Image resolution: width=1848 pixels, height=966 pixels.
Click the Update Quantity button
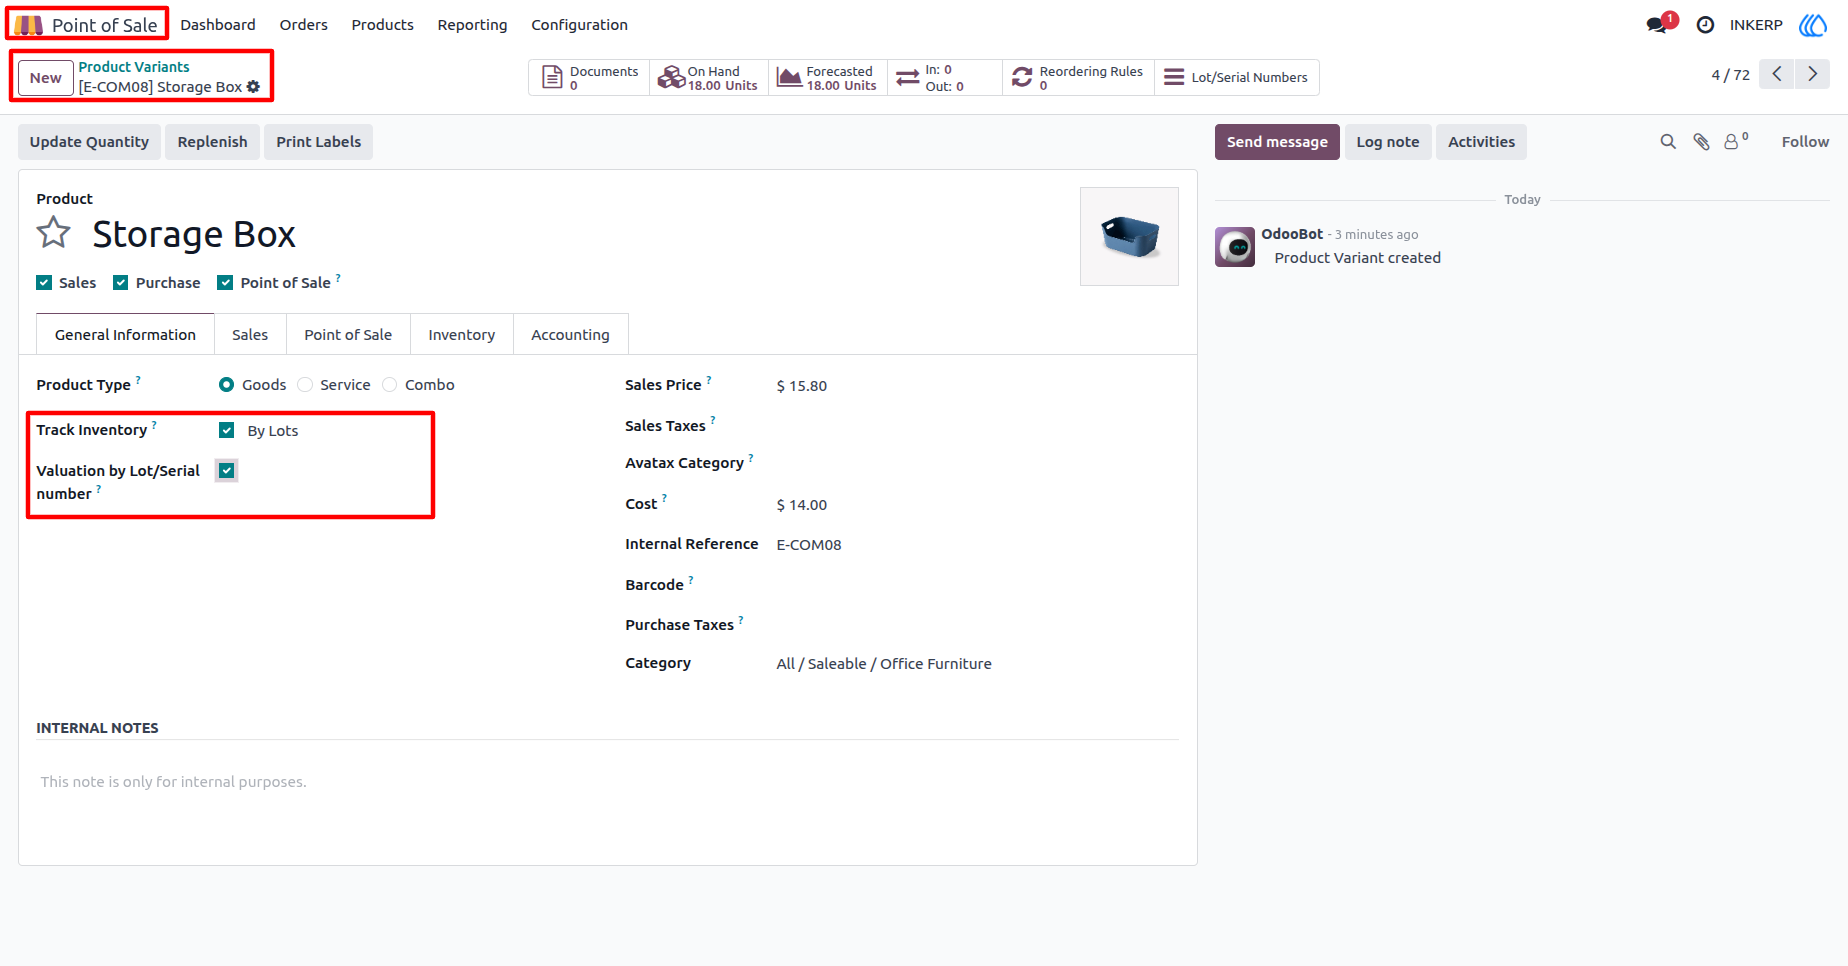(89, 142)
